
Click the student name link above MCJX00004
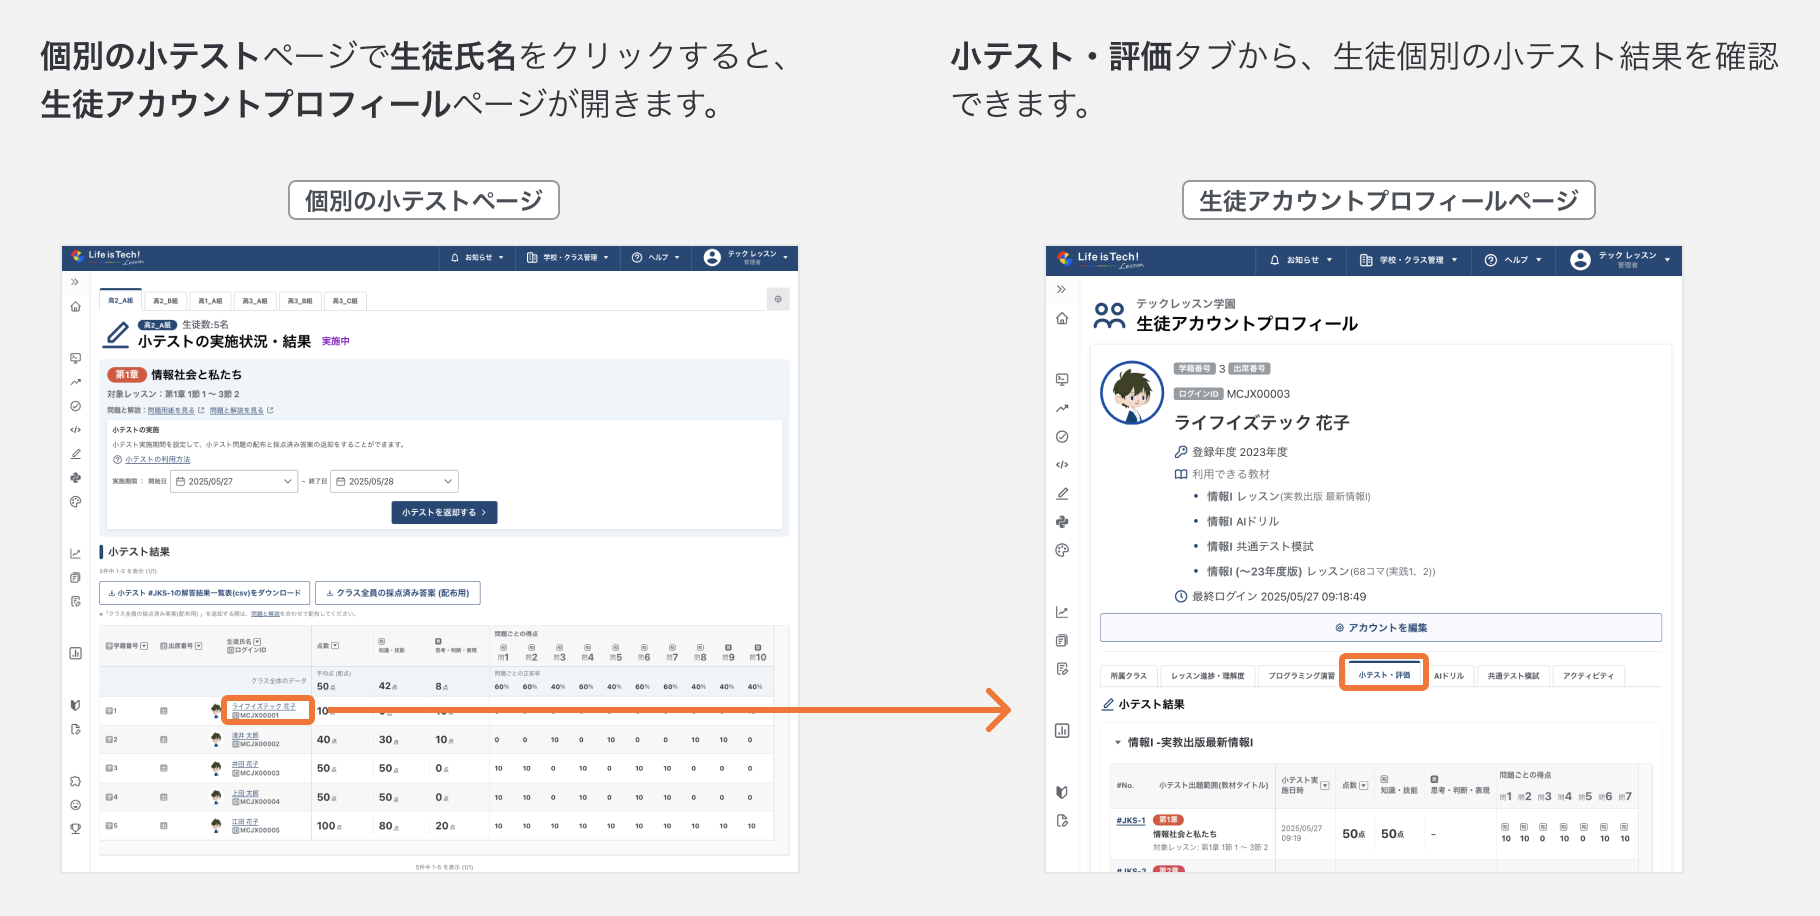(245, 793)
